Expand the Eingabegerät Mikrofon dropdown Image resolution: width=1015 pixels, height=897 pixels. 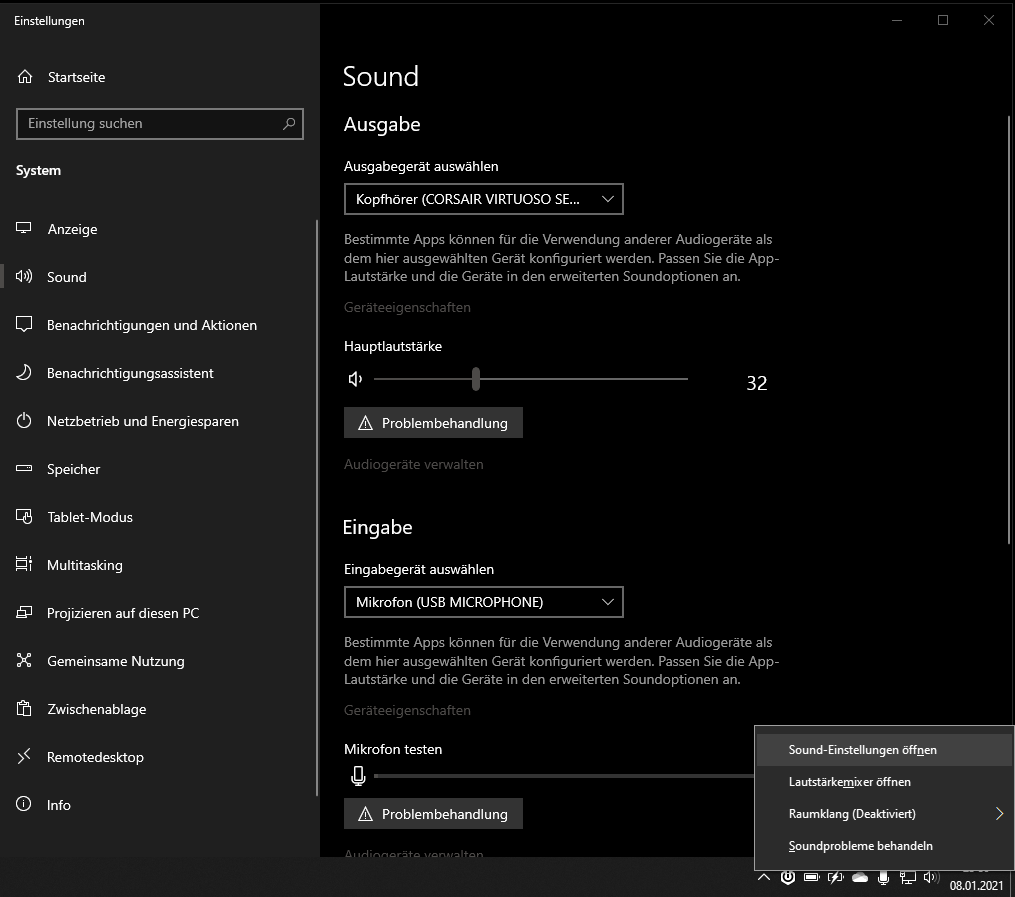click(x=483, y=602)
